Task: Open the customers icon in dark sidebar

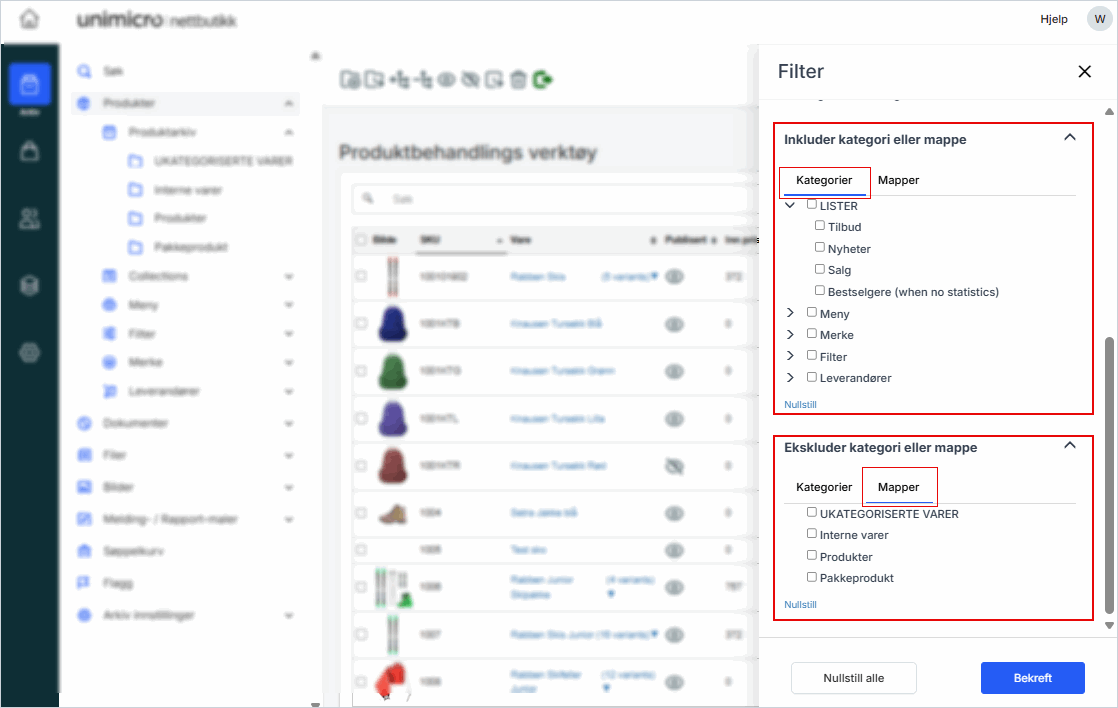Action: [30, 219]
